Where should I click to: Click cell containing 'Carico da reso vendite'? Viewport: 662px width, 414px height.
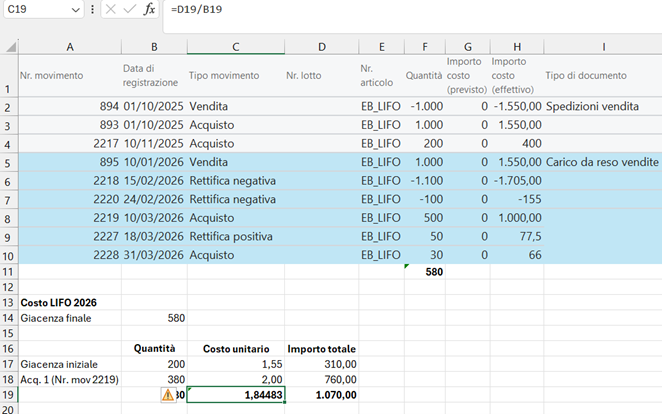coord(602,162)
